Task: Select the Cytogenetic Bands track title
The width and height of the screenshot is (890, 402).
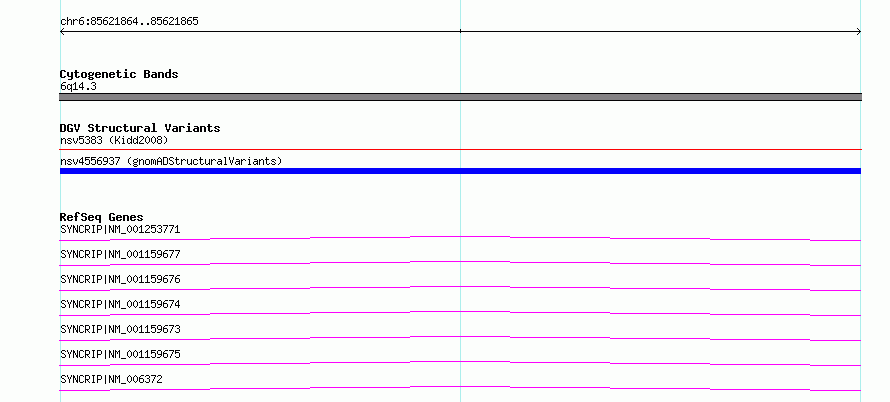Action: [119, 74]
